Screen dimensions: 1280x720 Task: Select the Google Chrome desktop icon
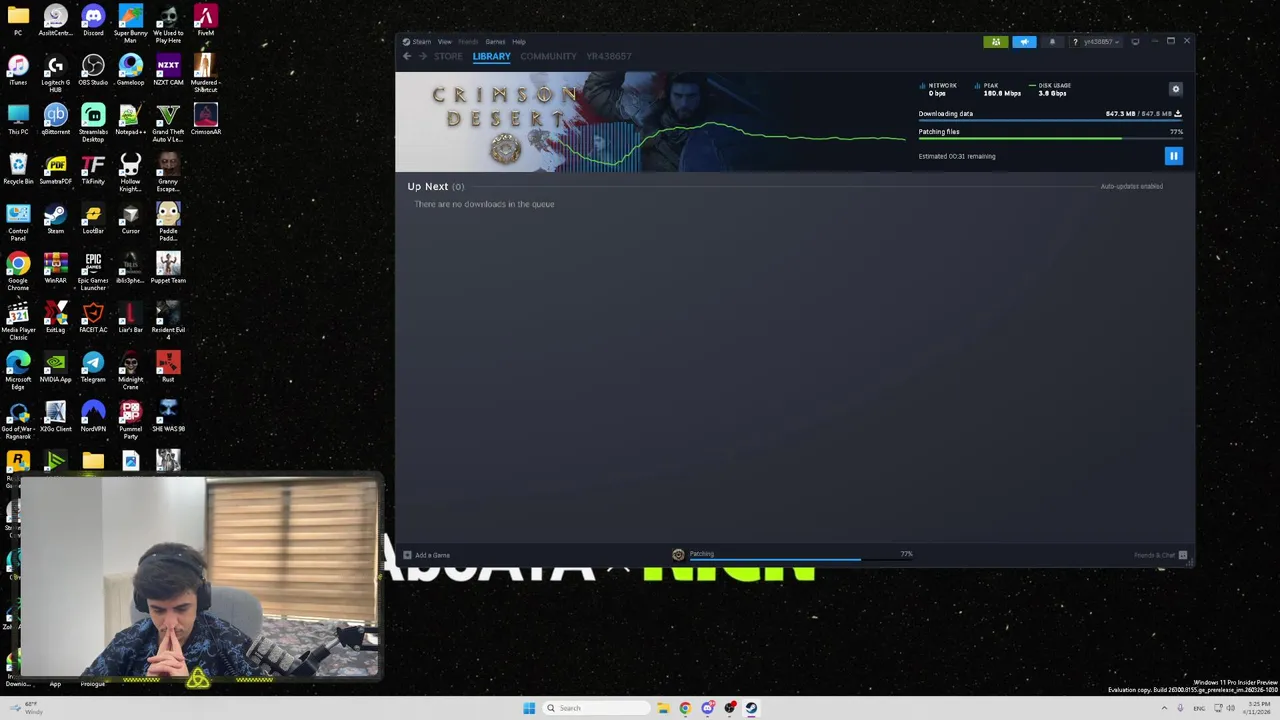coord(18,270)
